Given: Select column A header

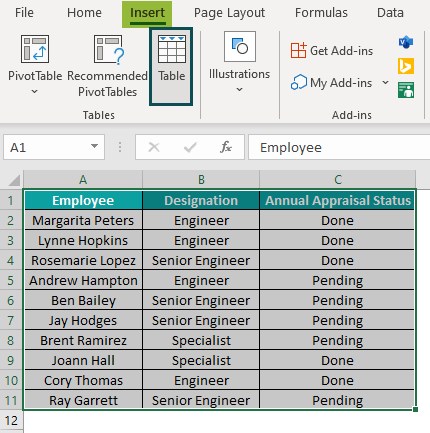Looking at the screenshot, I should click(83, 180).
